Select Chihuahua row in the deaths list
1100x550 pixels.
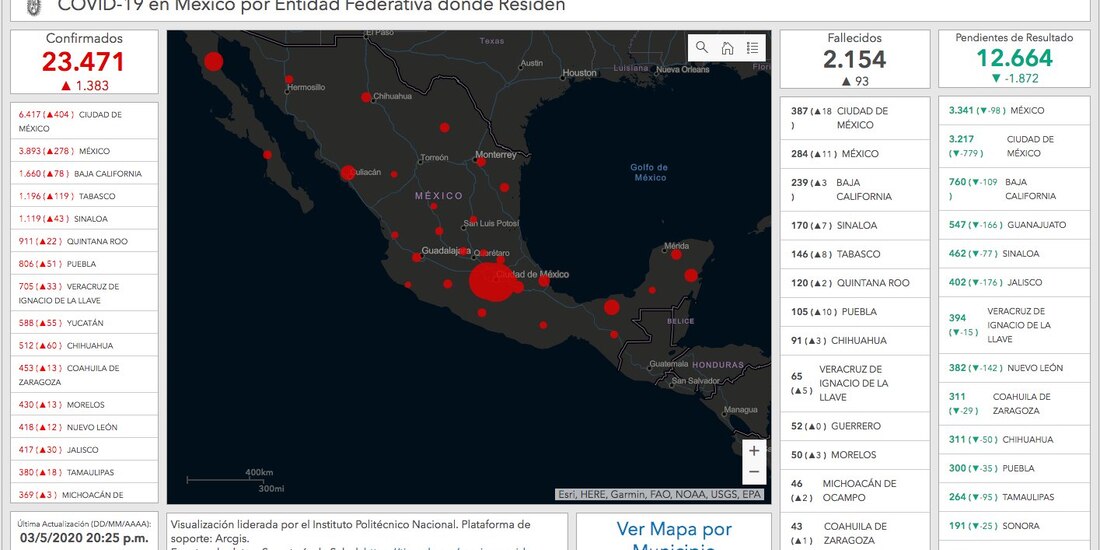coord(854,340)
